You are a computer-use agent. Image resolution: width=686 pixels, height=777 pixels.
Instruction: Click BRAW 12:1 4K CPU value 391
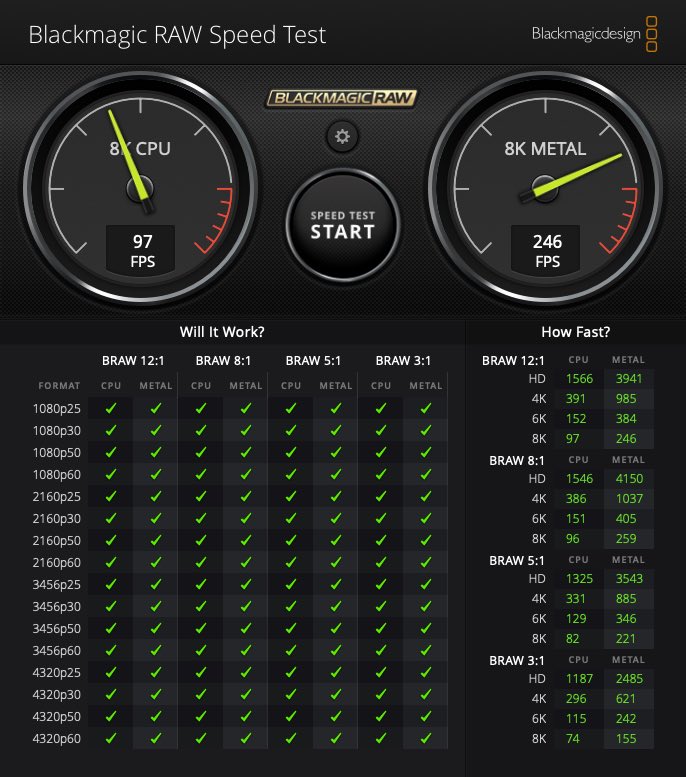(x=575, y=398)
